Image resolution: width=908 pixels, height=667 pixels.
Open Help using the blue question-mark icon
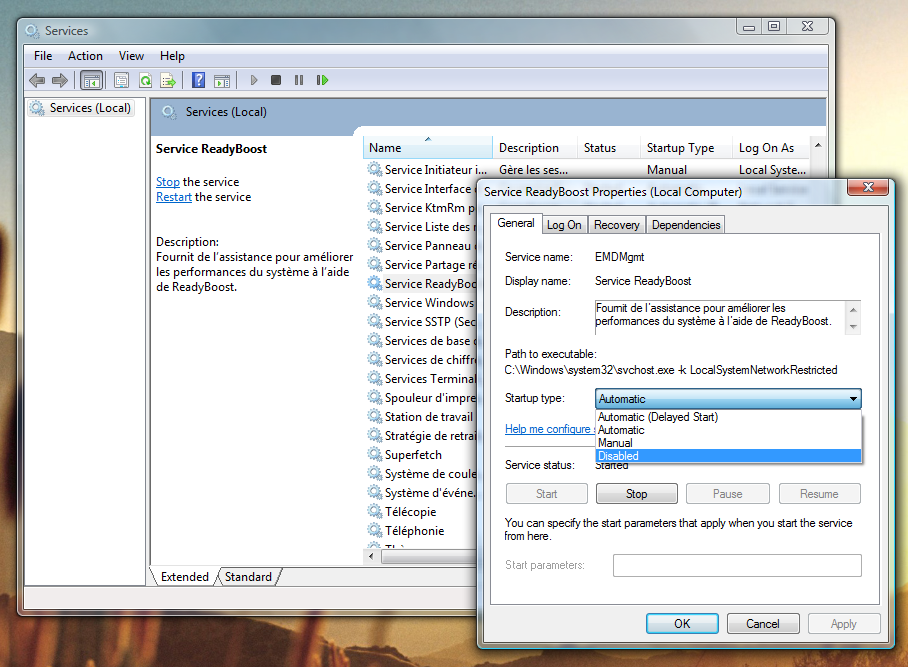pos(198,80)
